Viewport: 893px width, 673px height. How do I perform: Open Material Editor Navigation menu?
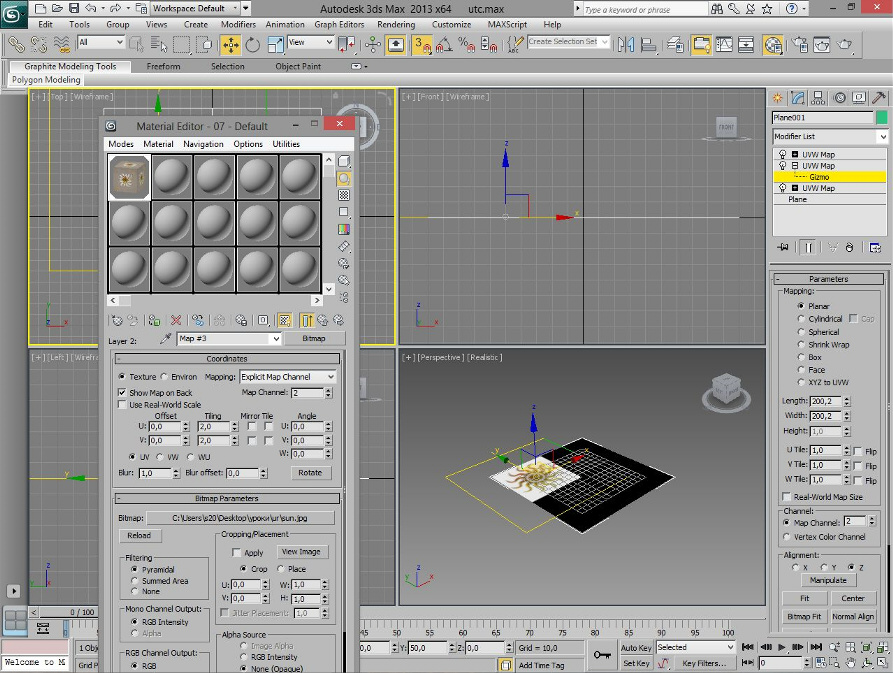[203, 144]
